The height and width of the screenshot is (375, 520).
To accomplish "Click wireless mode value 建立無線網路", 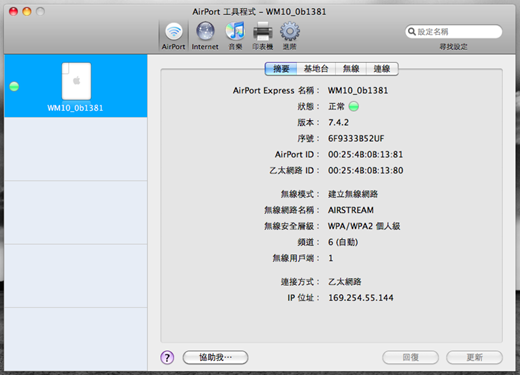I will (x=353, y=194).
